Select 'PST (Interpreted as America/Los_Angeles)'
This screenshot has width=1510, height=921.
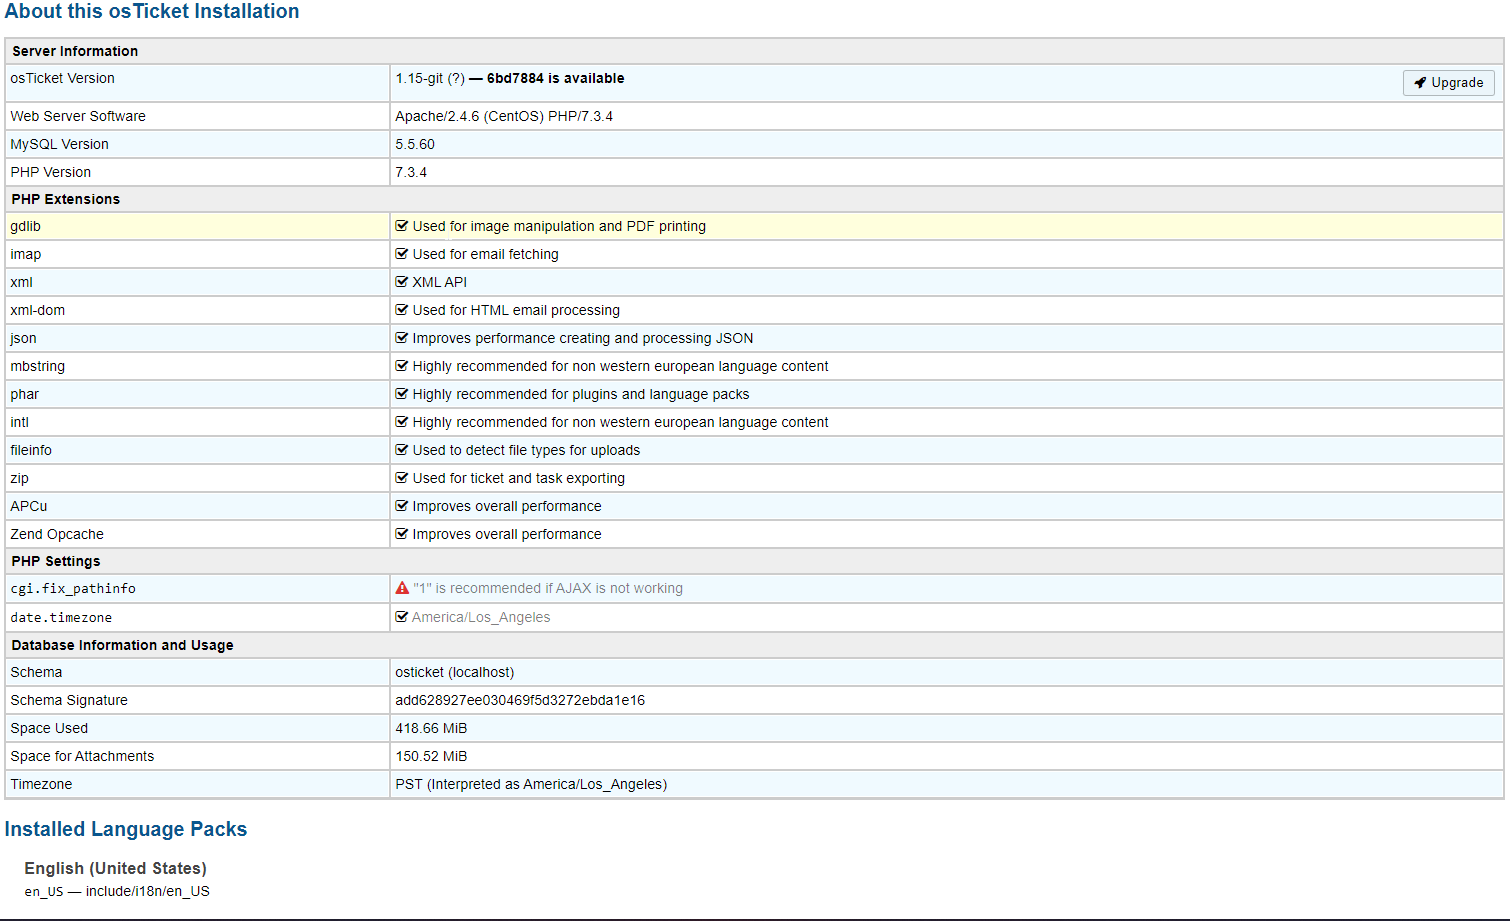pos(531,784)
